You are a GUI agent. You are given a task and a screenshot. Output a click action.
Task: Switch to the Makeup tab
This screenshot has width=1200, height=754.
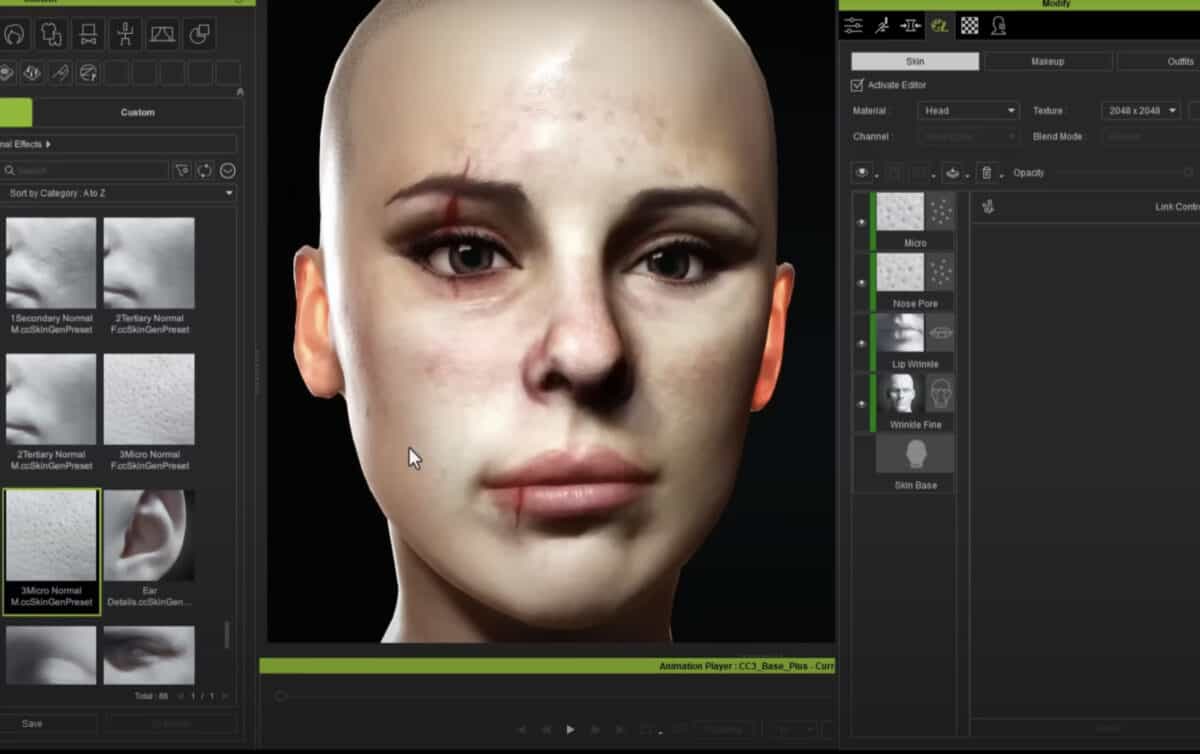tap(1047, 62)
